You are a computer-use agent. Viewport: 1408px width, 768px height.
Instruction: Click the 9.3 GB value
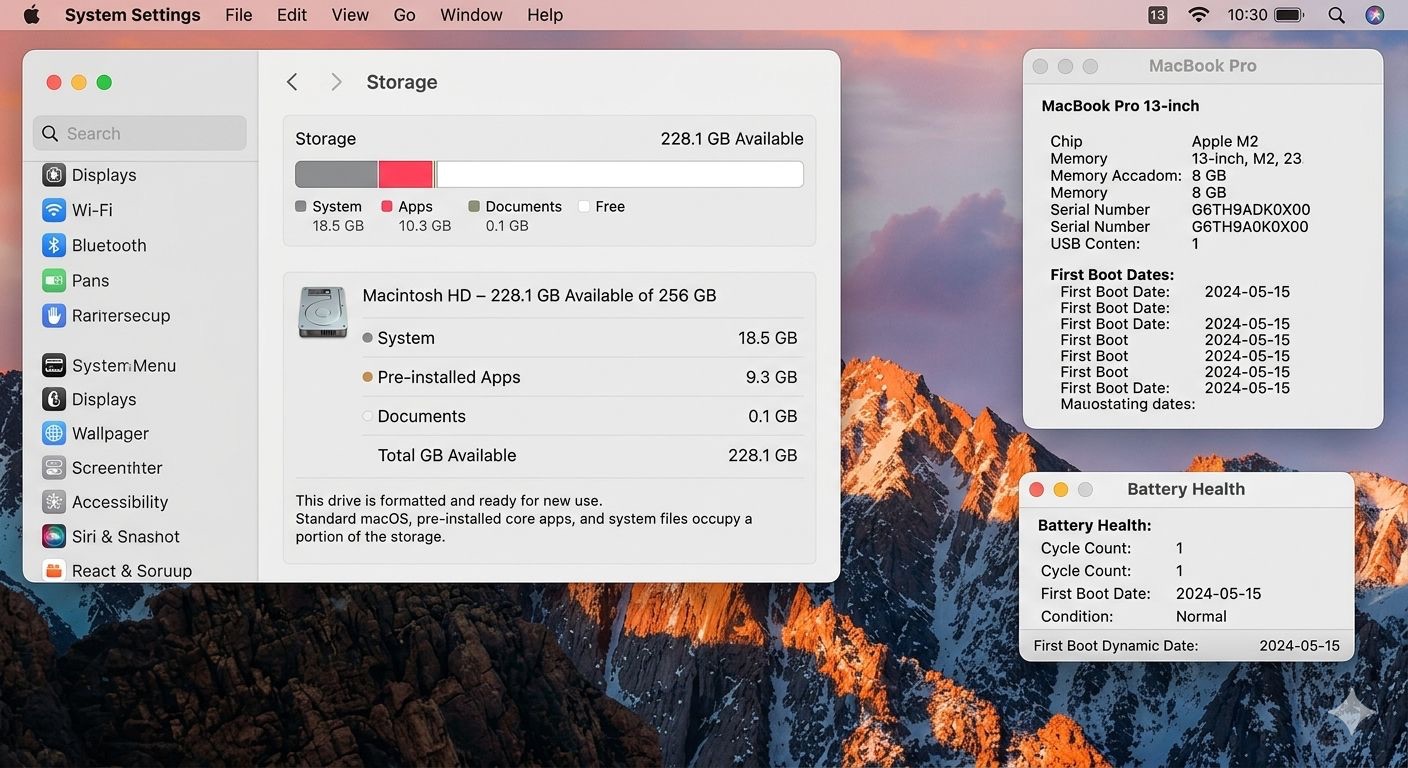click(772, 377)
